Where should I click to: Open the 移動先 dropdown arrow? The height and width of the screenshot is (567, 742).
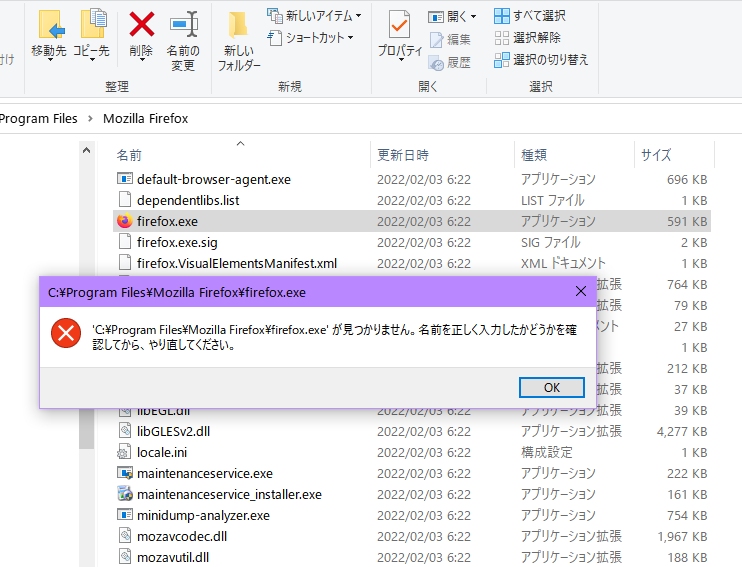point(50,60)
